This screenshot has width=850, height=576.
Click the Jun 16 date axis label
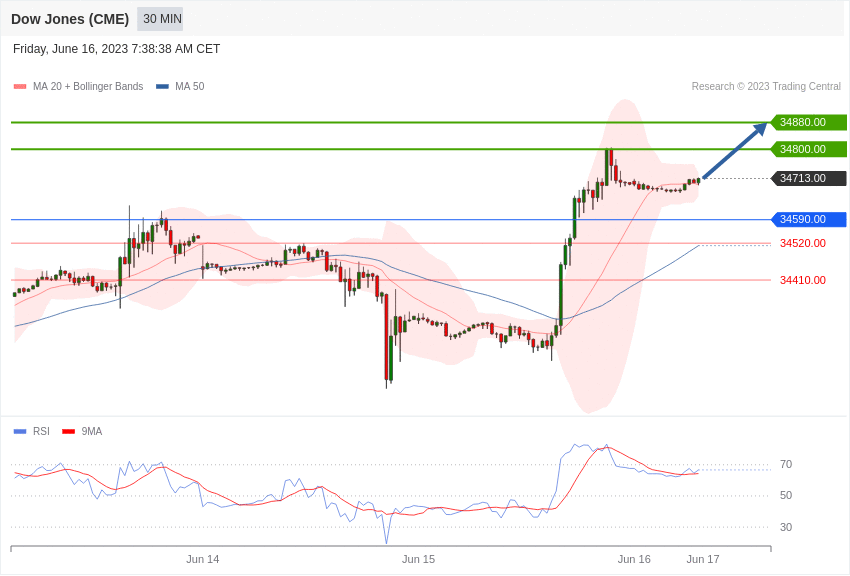click(634, 559)
